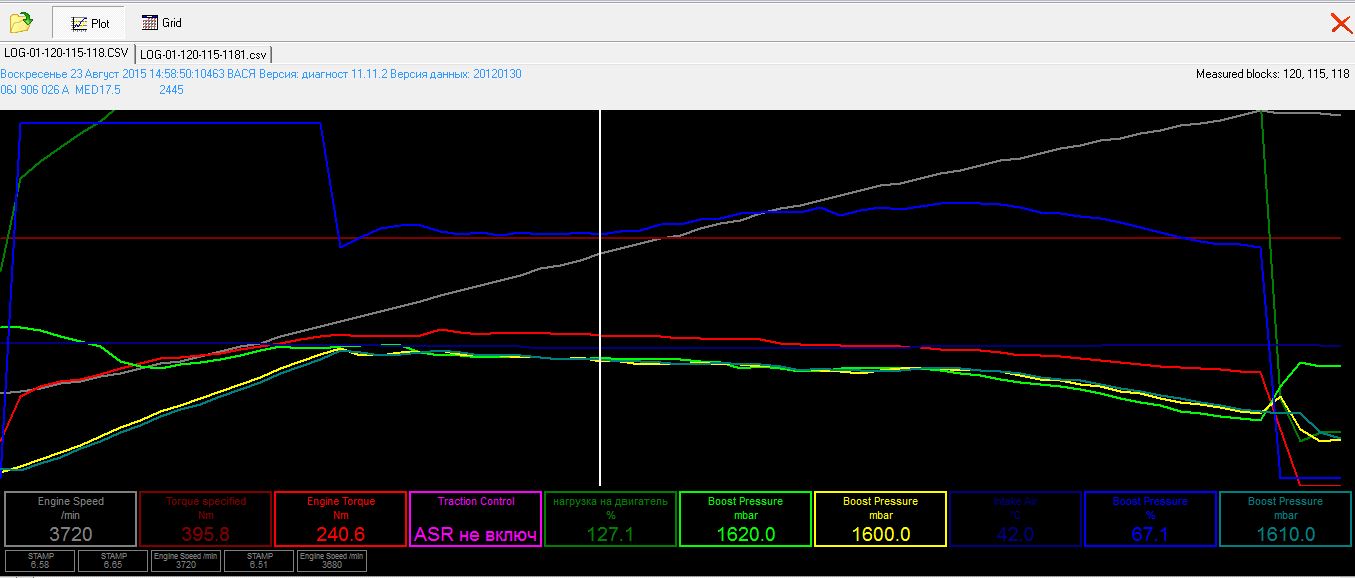
Task: Toggle blue Boost Pressure percent box 67.1
Action: pyautogui.click(x=1150, y=519)
